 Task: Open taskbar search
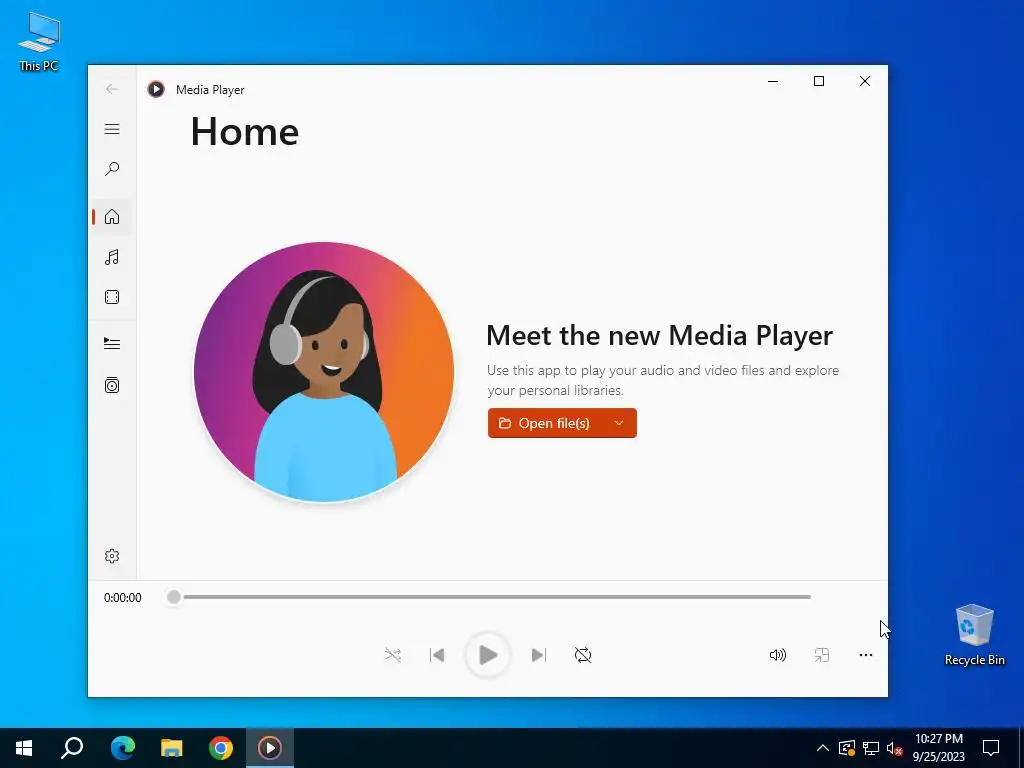(x=72, y=748)
